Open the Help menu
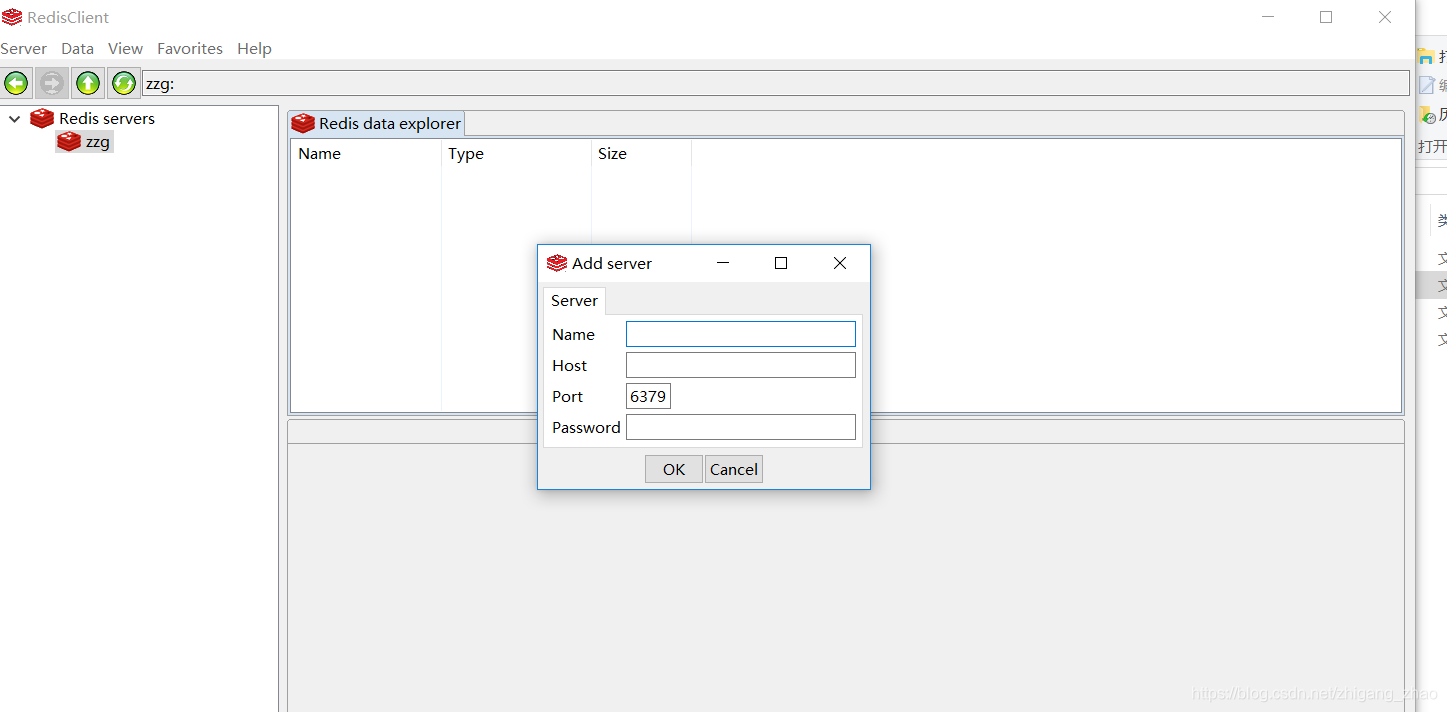This screenshot has width=1447, height=712. [254, 48]
